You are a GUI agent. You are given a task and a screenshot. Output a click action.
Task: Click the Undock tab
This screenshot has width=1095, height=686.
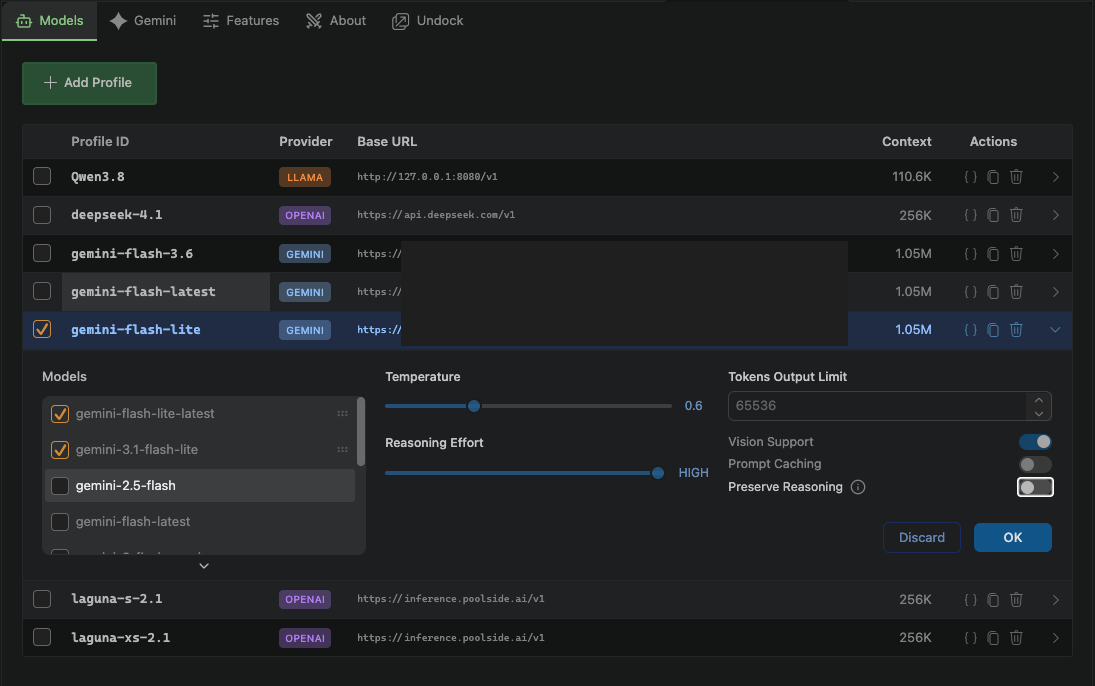pyautogui.click(x=428, y=21)
